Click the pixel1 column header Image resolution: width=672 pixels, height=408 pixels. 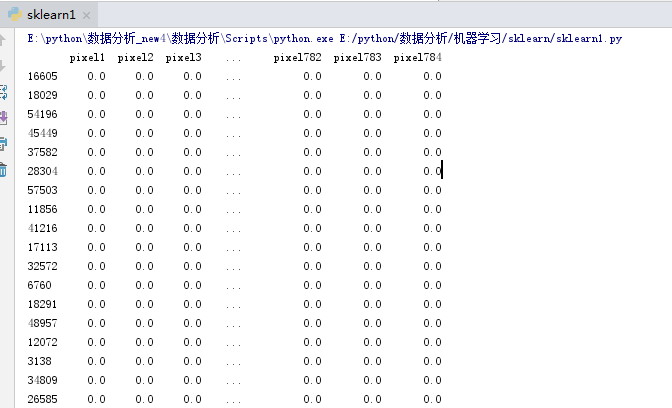87,58
